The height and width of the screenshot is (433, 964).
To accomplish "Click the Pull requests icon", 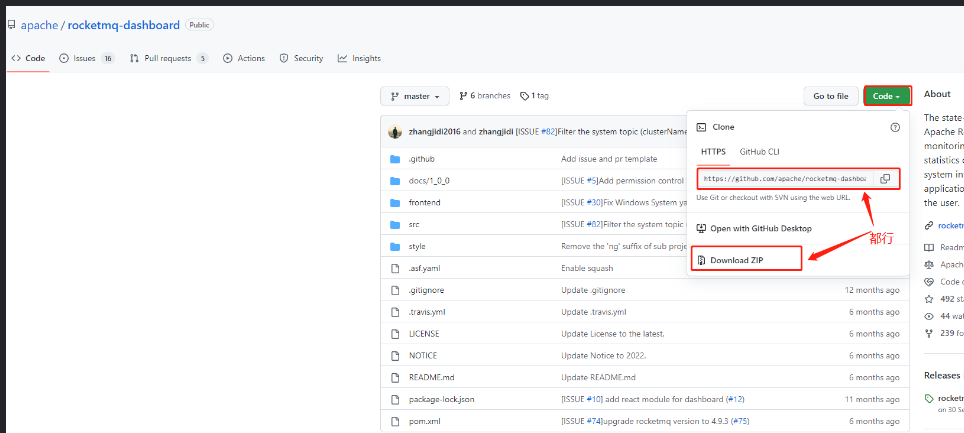I will [x=134, y=58].
